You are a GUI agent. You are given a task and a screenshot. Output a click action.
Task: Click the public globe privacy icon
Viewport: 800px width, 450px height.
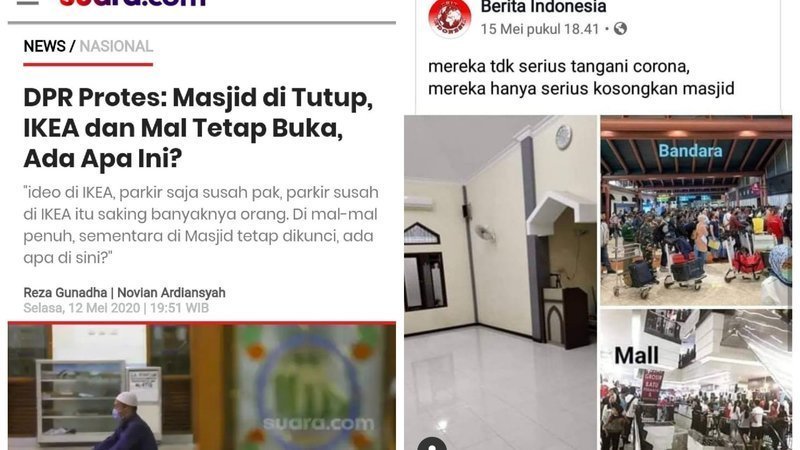[620, 29]
